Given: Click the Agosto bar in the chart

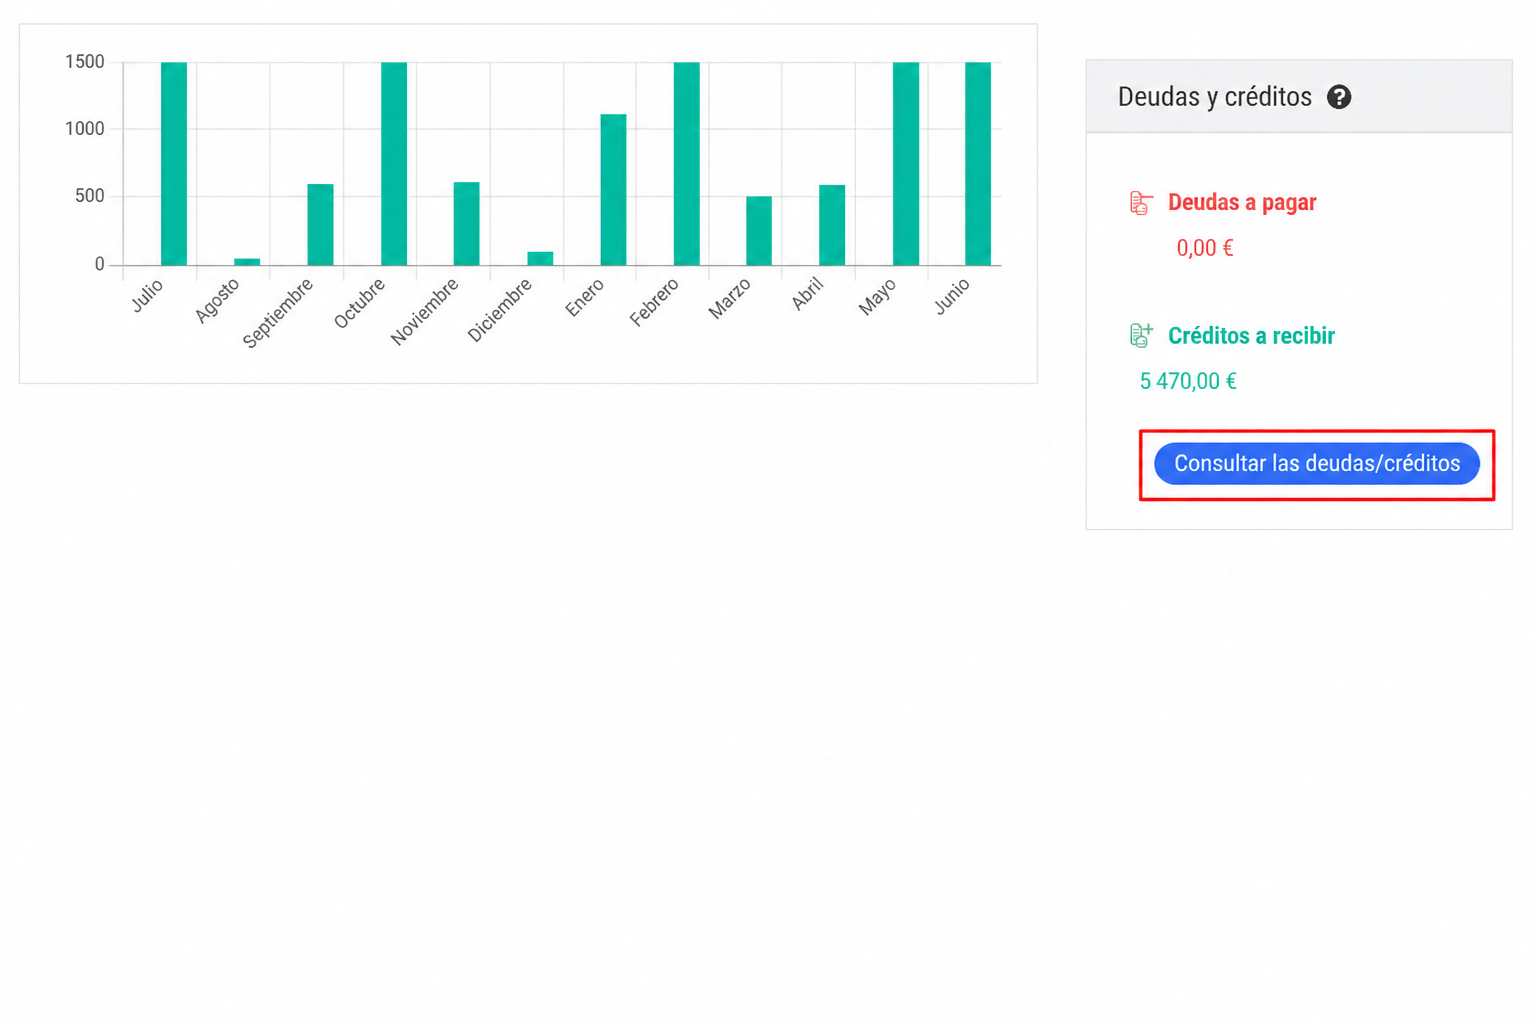Looking at the screenshot, I should pos(247,262).
